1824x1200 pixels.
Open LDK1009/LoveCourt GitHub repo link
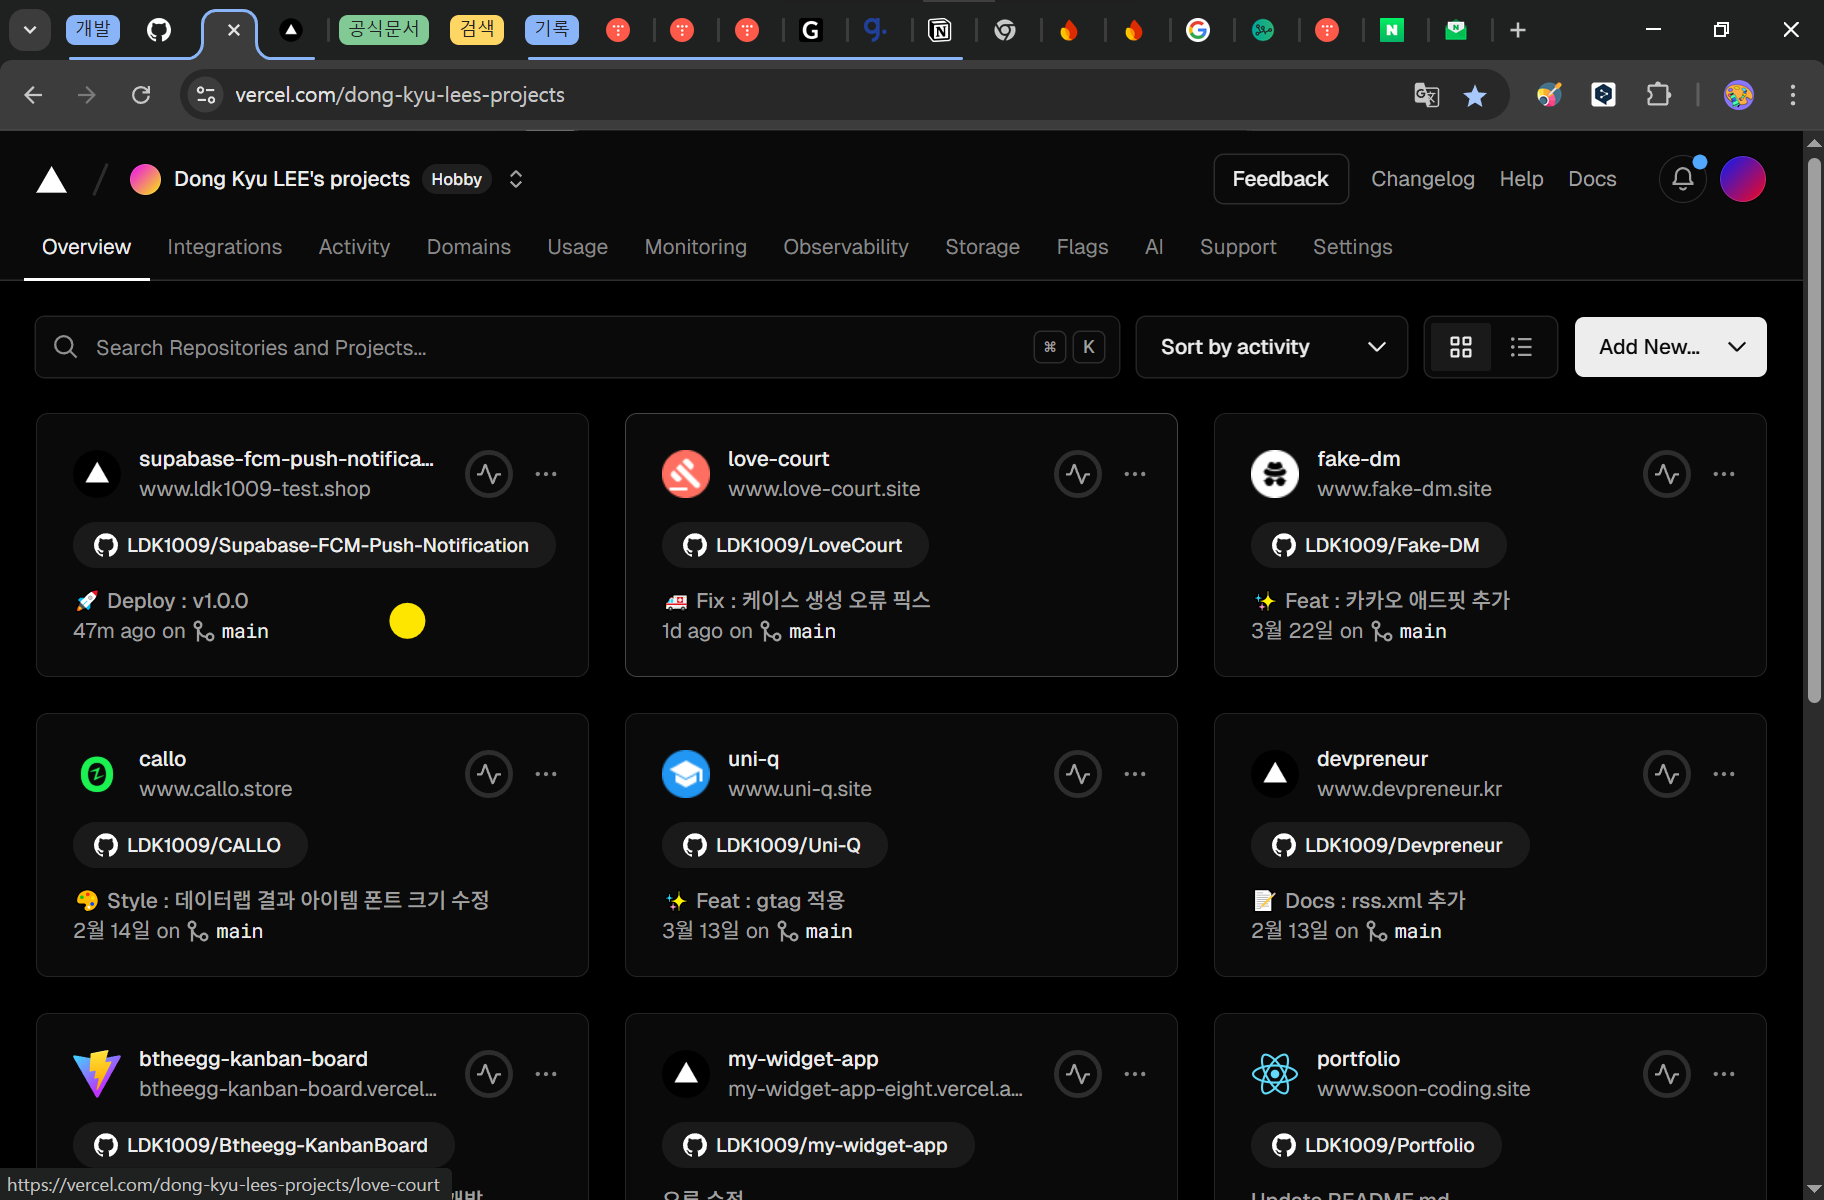coord(795,545)
